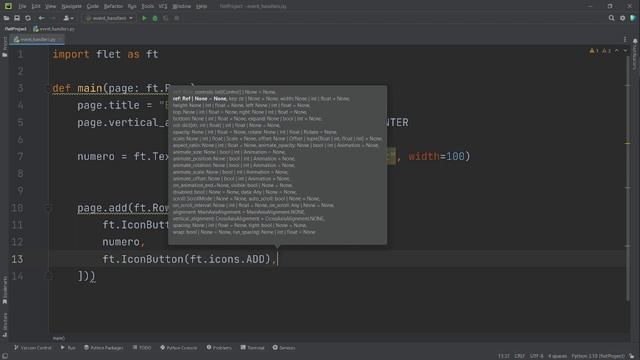Click the Save All toolbar icon
This screenshot has width=640, height=360.
click(17, 18)
